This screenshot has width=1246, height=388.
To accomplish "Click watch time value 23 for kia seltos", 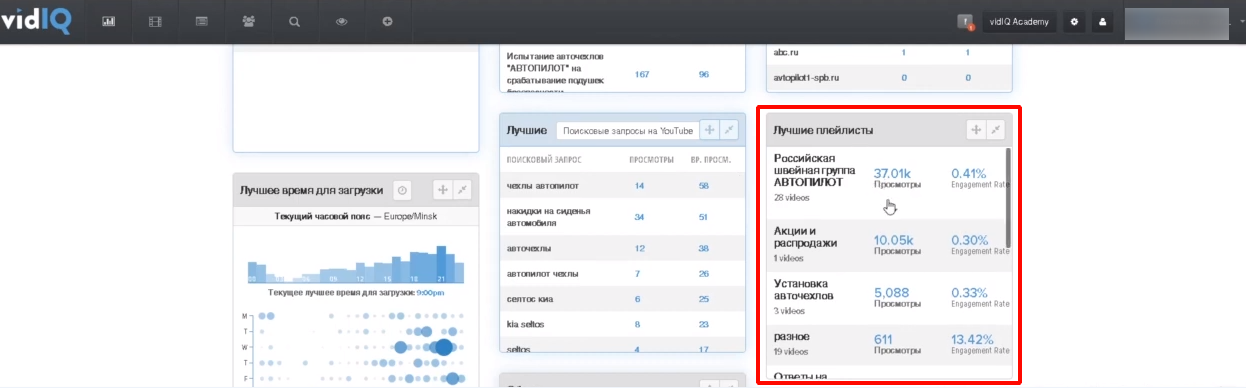I will coord(704,324).
